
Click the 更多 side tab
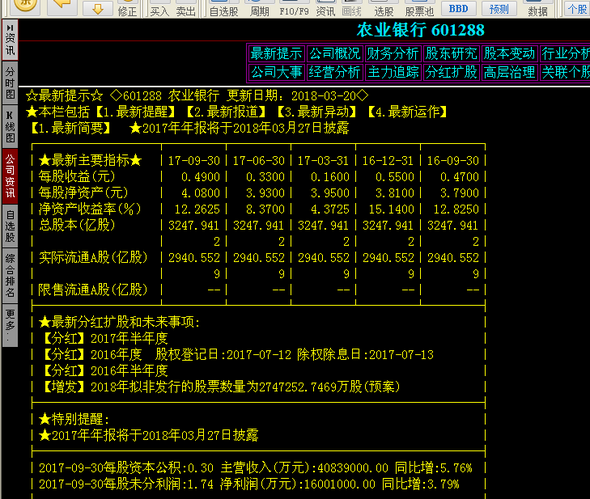[x=10, y=326]
